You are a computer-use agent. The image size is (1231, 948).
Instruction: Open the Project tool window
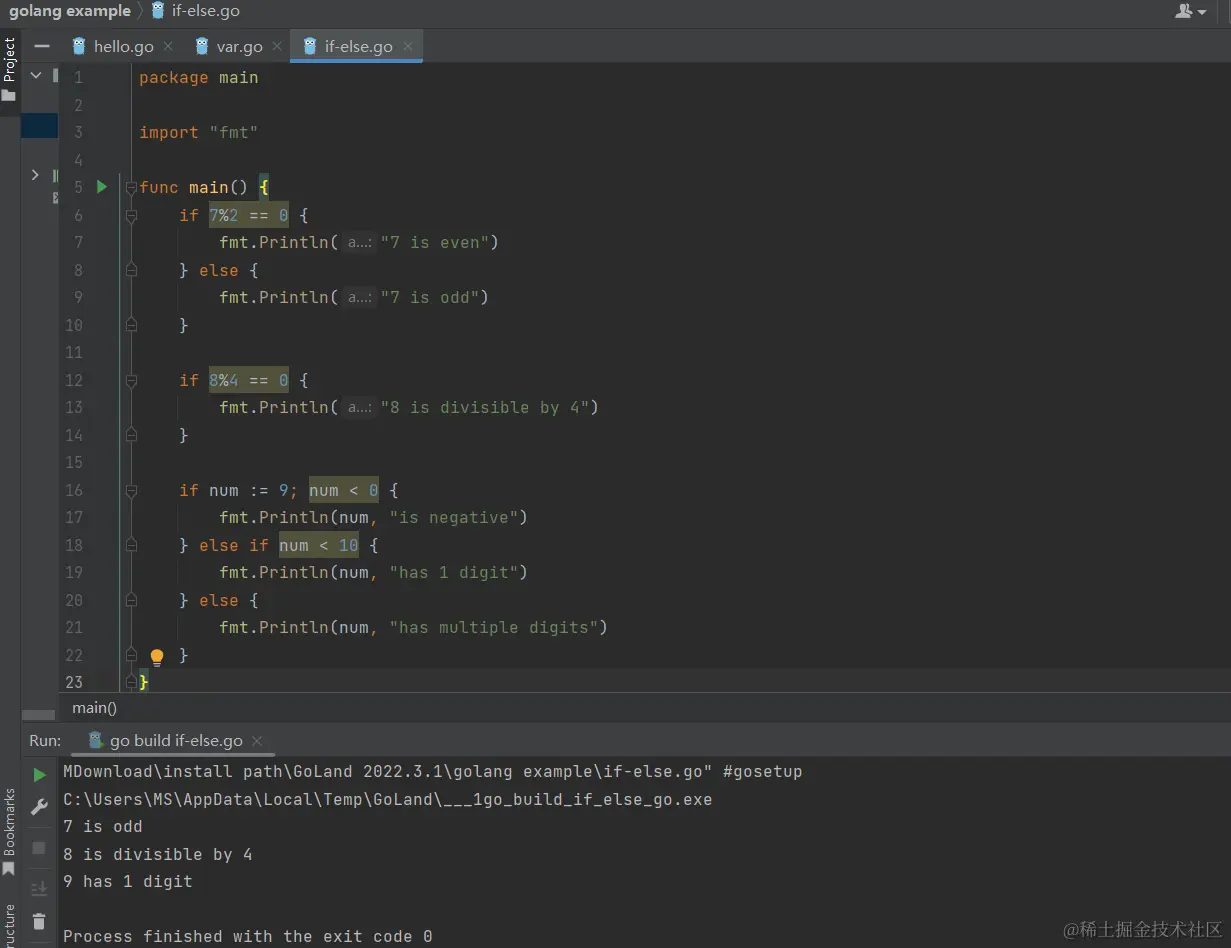click(10, 69)
